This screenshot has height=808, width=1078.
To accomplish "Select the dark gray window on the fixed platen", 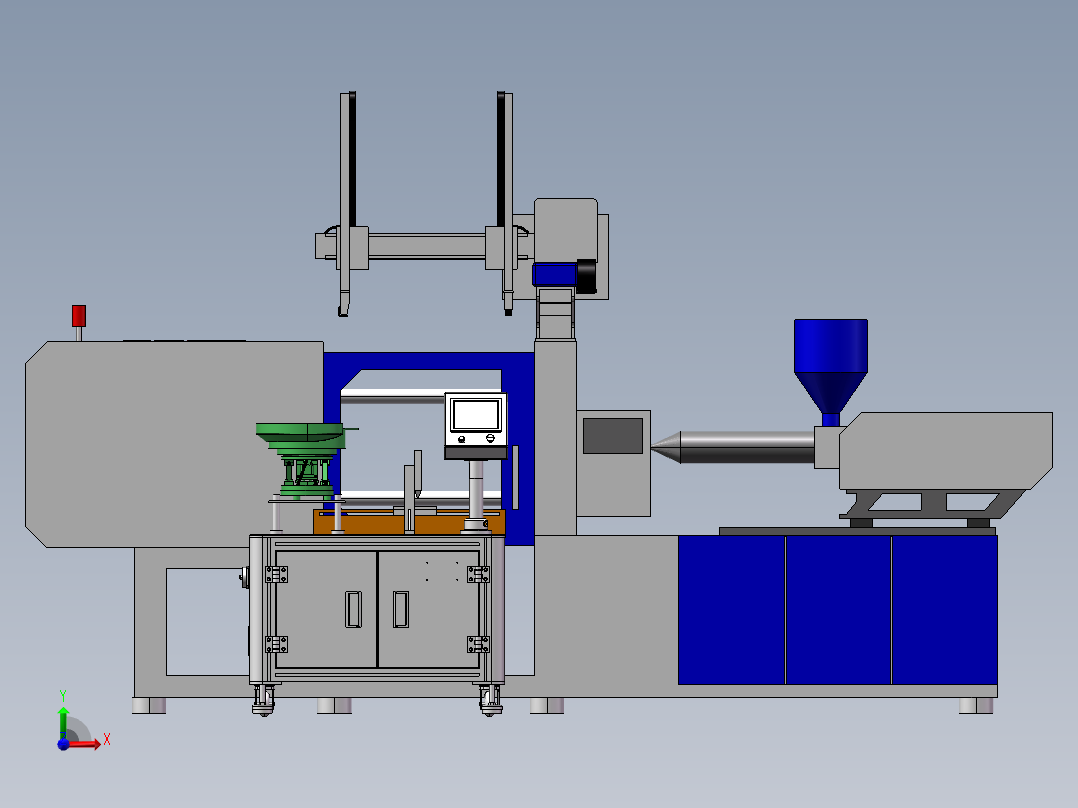I will point(613,435).
